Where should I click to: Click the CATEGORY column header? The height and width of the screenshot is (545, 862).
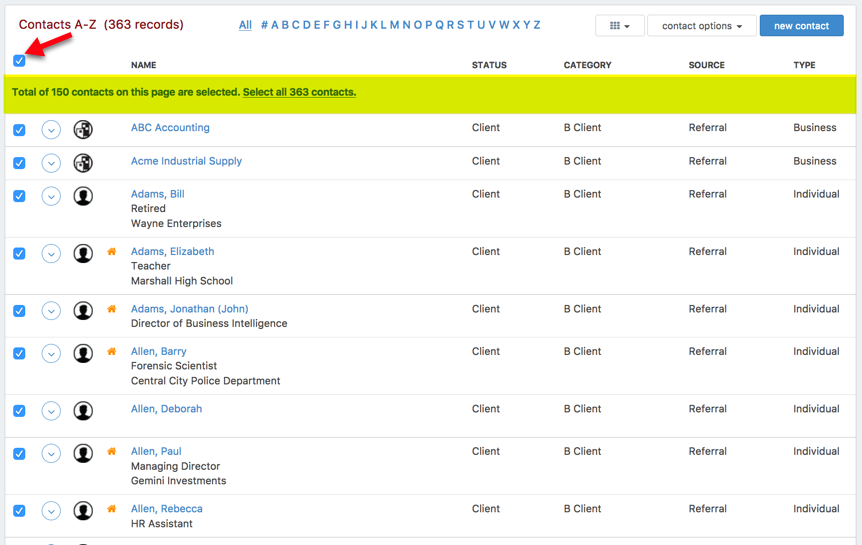587,65
